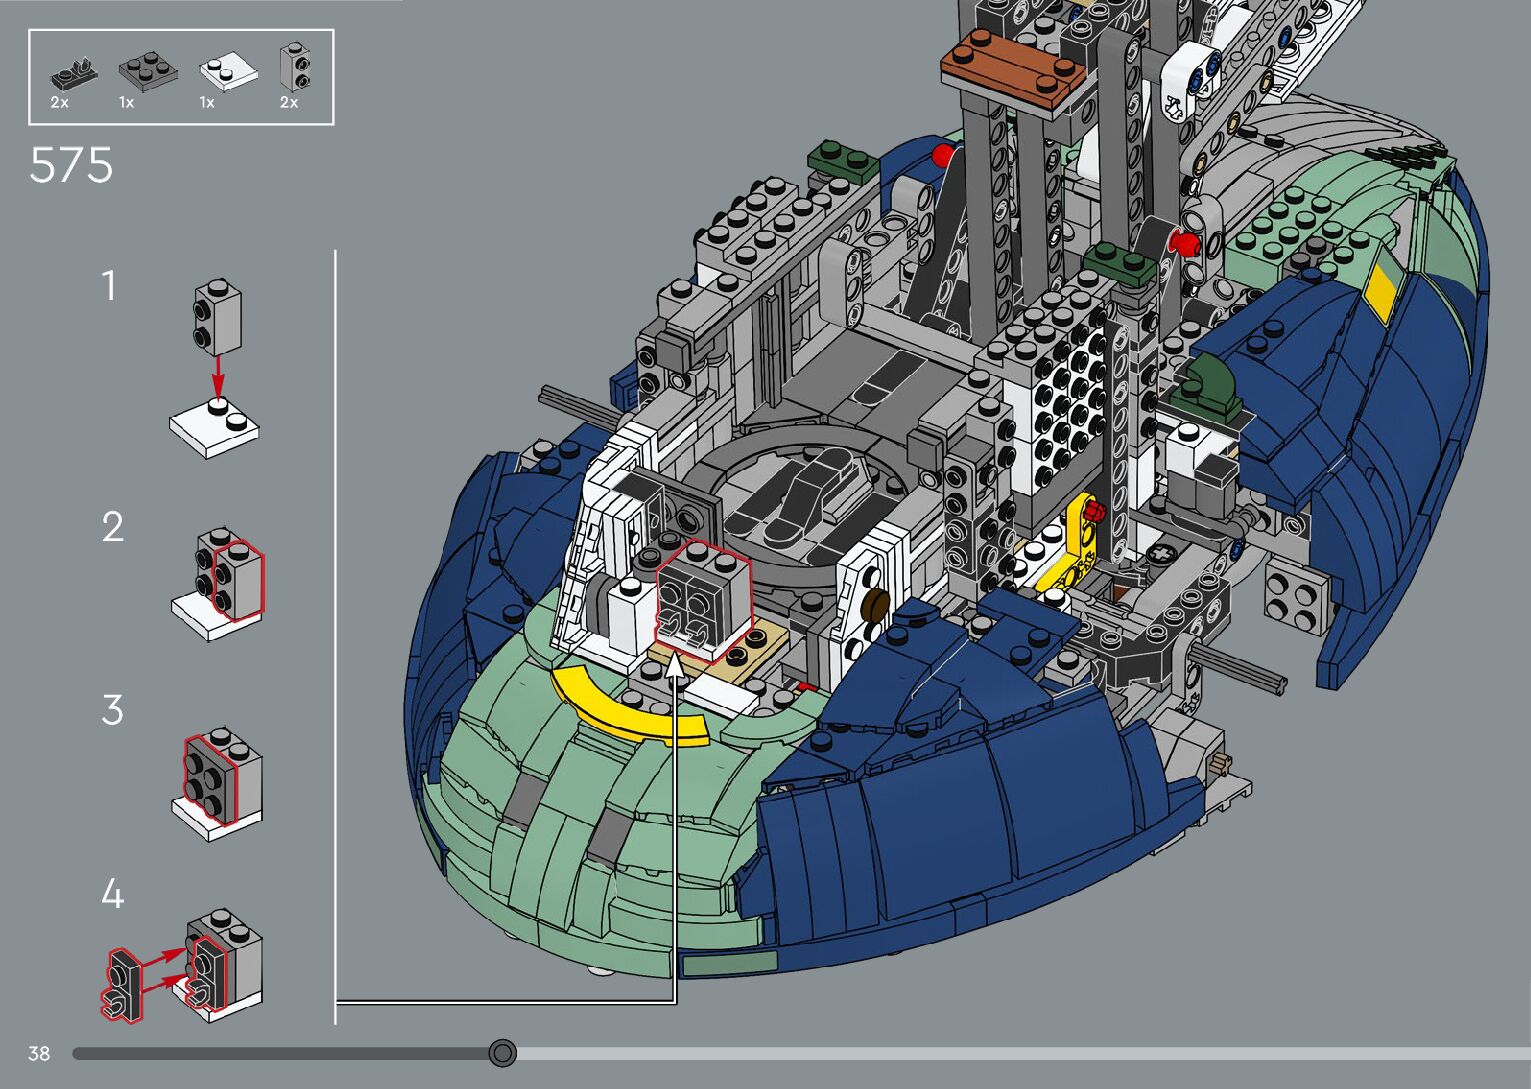Click the step number 575

(71, 166)
